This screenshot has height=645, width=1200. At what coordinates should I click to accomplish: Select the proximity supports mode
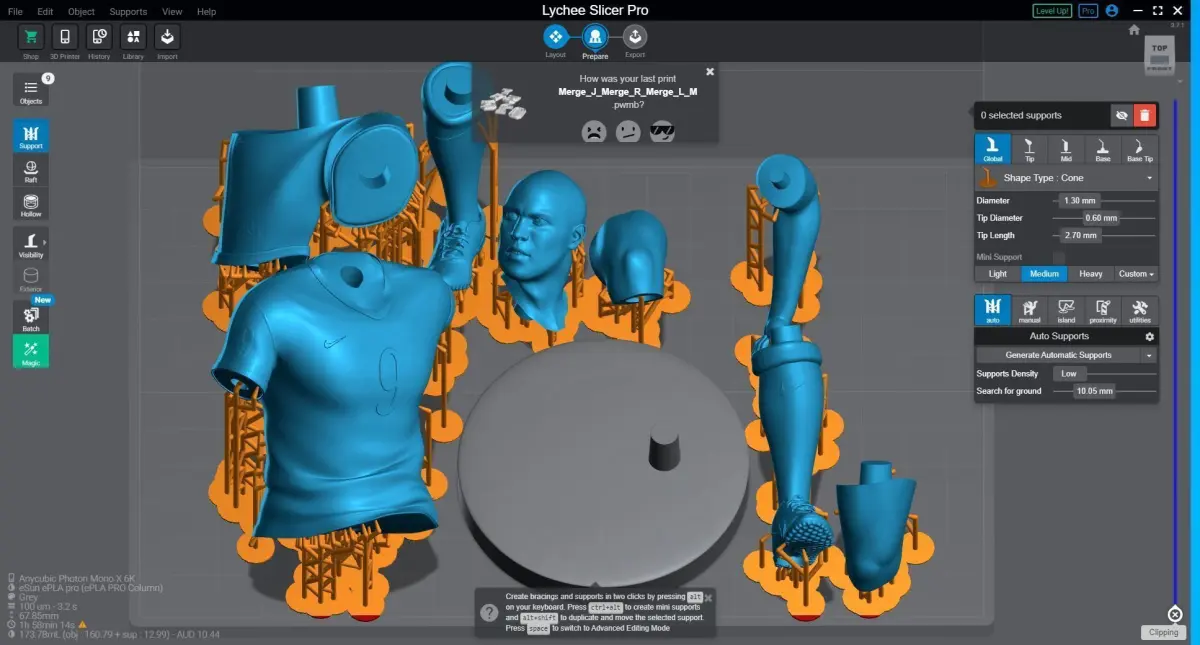(x=1103, y=310)
